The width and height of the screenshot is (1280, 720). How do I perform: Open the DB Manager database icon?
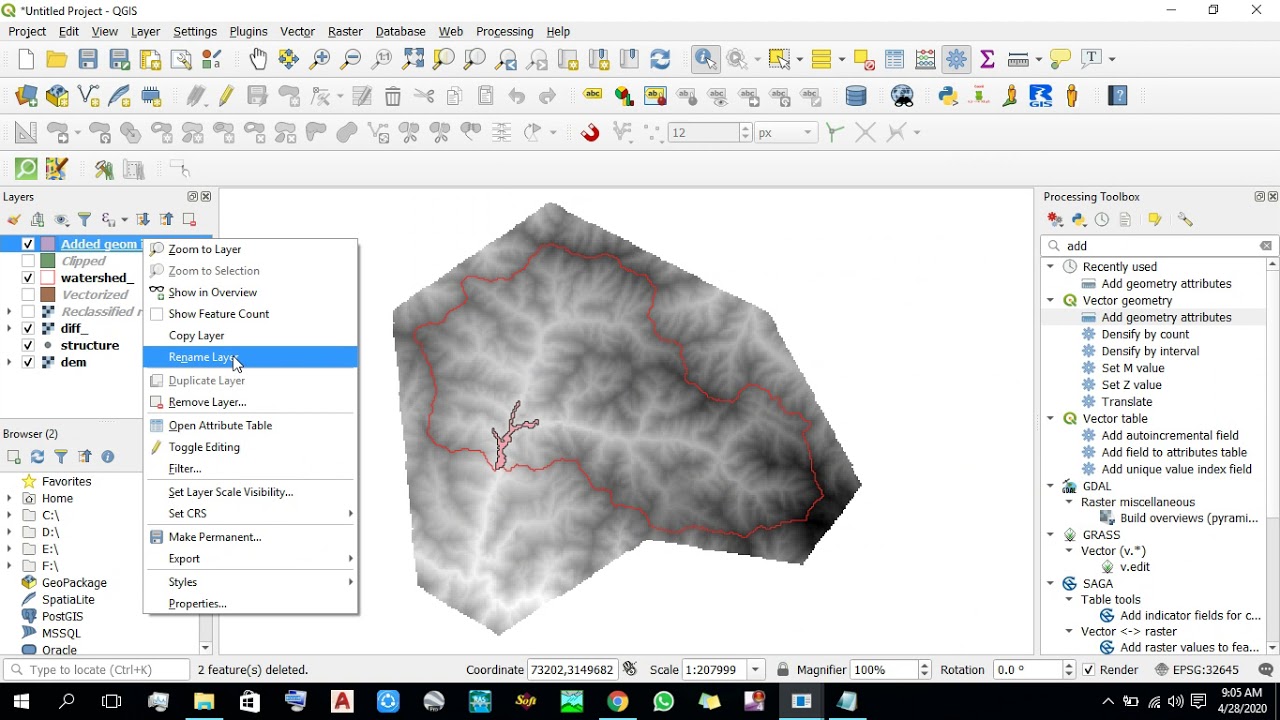[x=856, y=96]
